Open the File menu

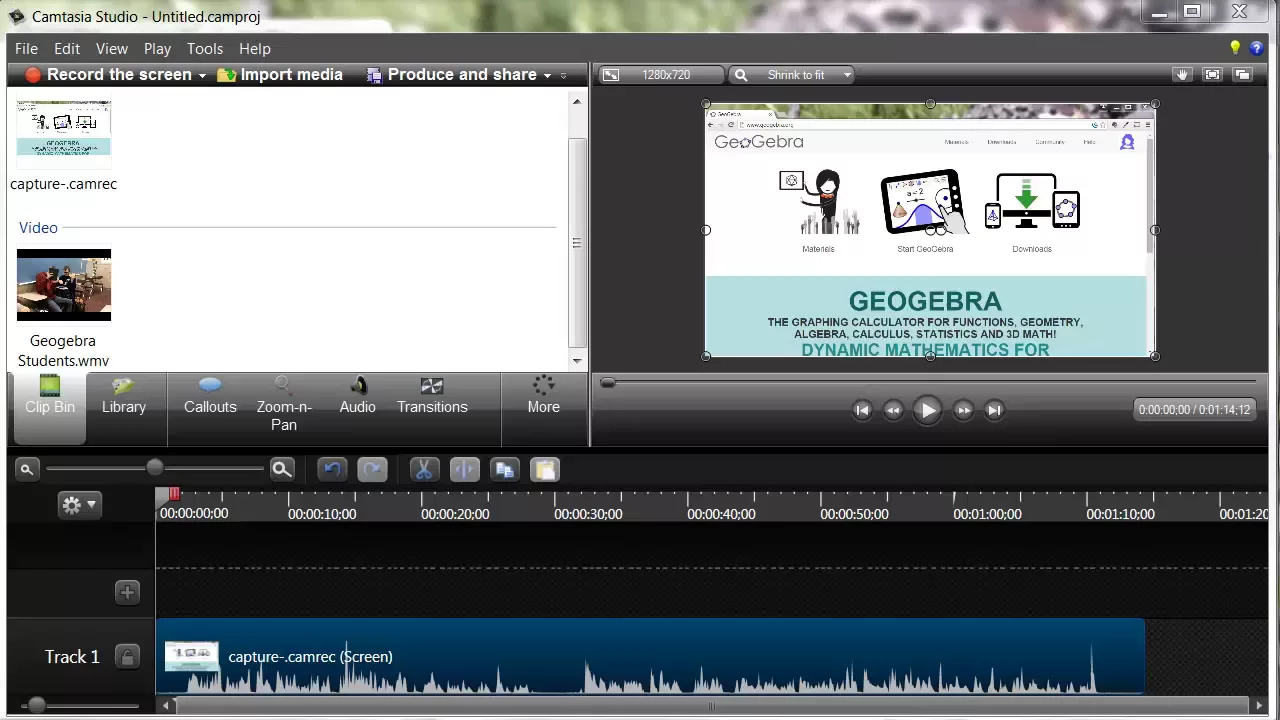pos(26,48)
